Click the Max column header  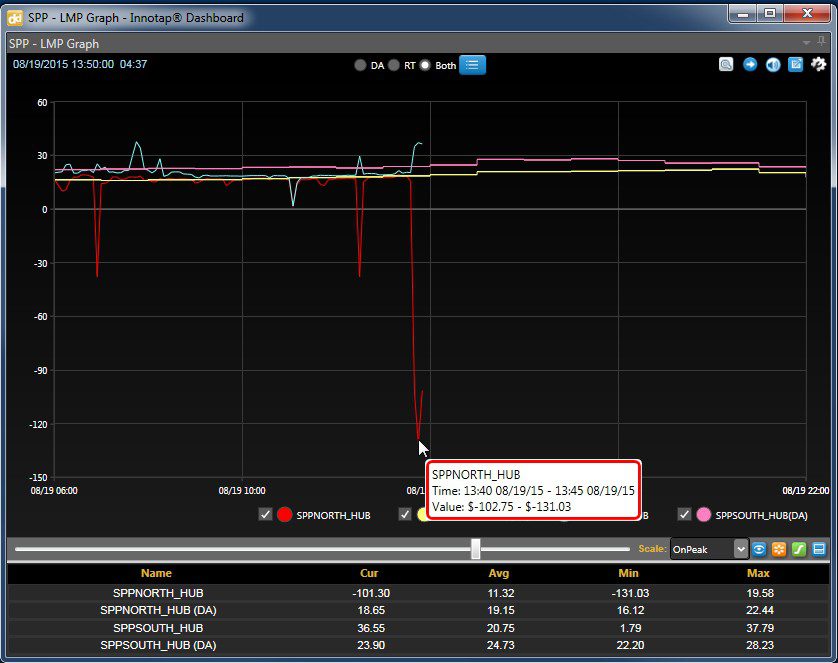(758, 573)
